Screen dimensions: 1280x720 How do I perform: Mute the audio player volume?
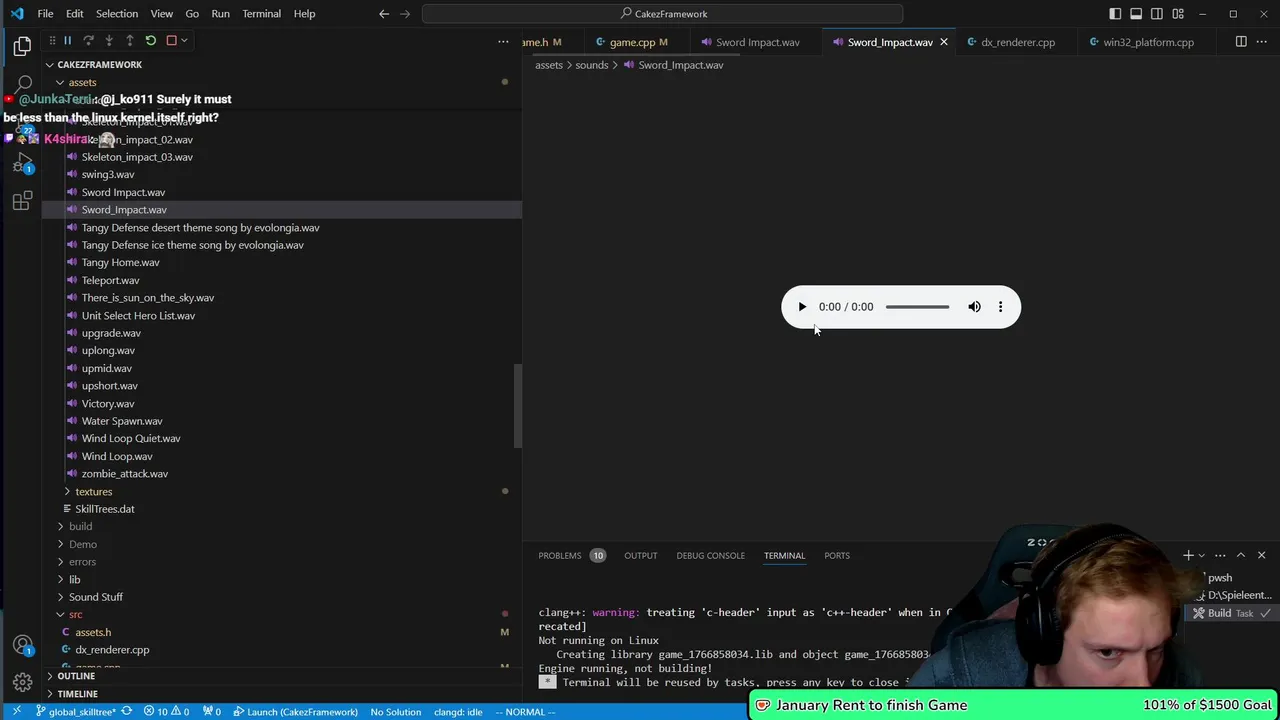[974, 307]
